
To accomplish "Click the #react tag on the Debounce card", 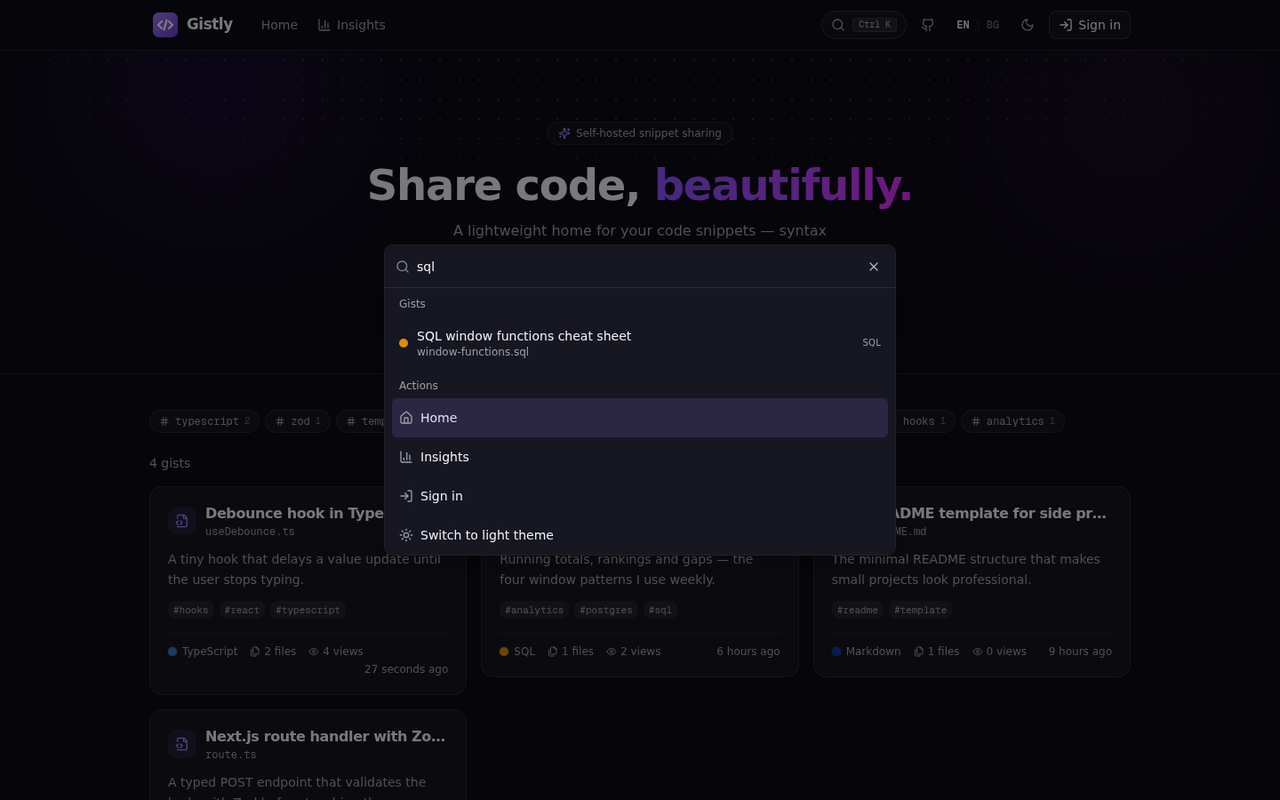I will pos(242,610).
